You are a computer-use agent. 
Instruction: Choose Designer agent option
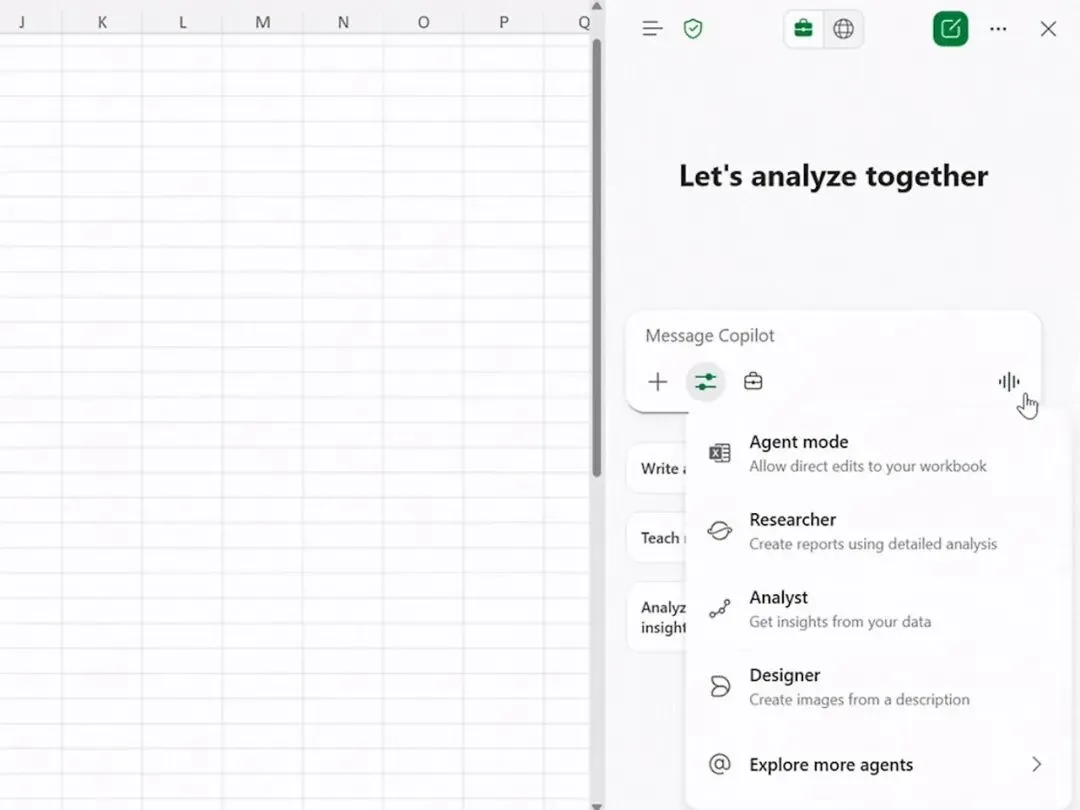point(878,687)
